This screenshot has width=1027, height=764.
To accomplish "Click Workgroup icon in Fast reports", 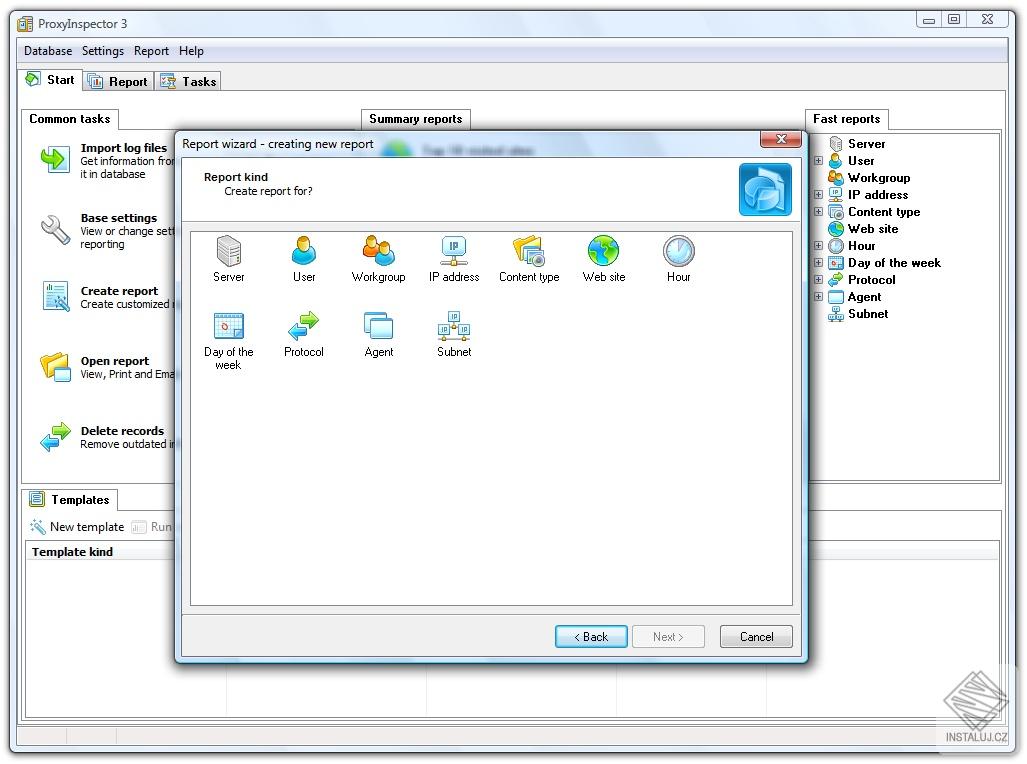I will pyautogui.click(x=836, y=178).
